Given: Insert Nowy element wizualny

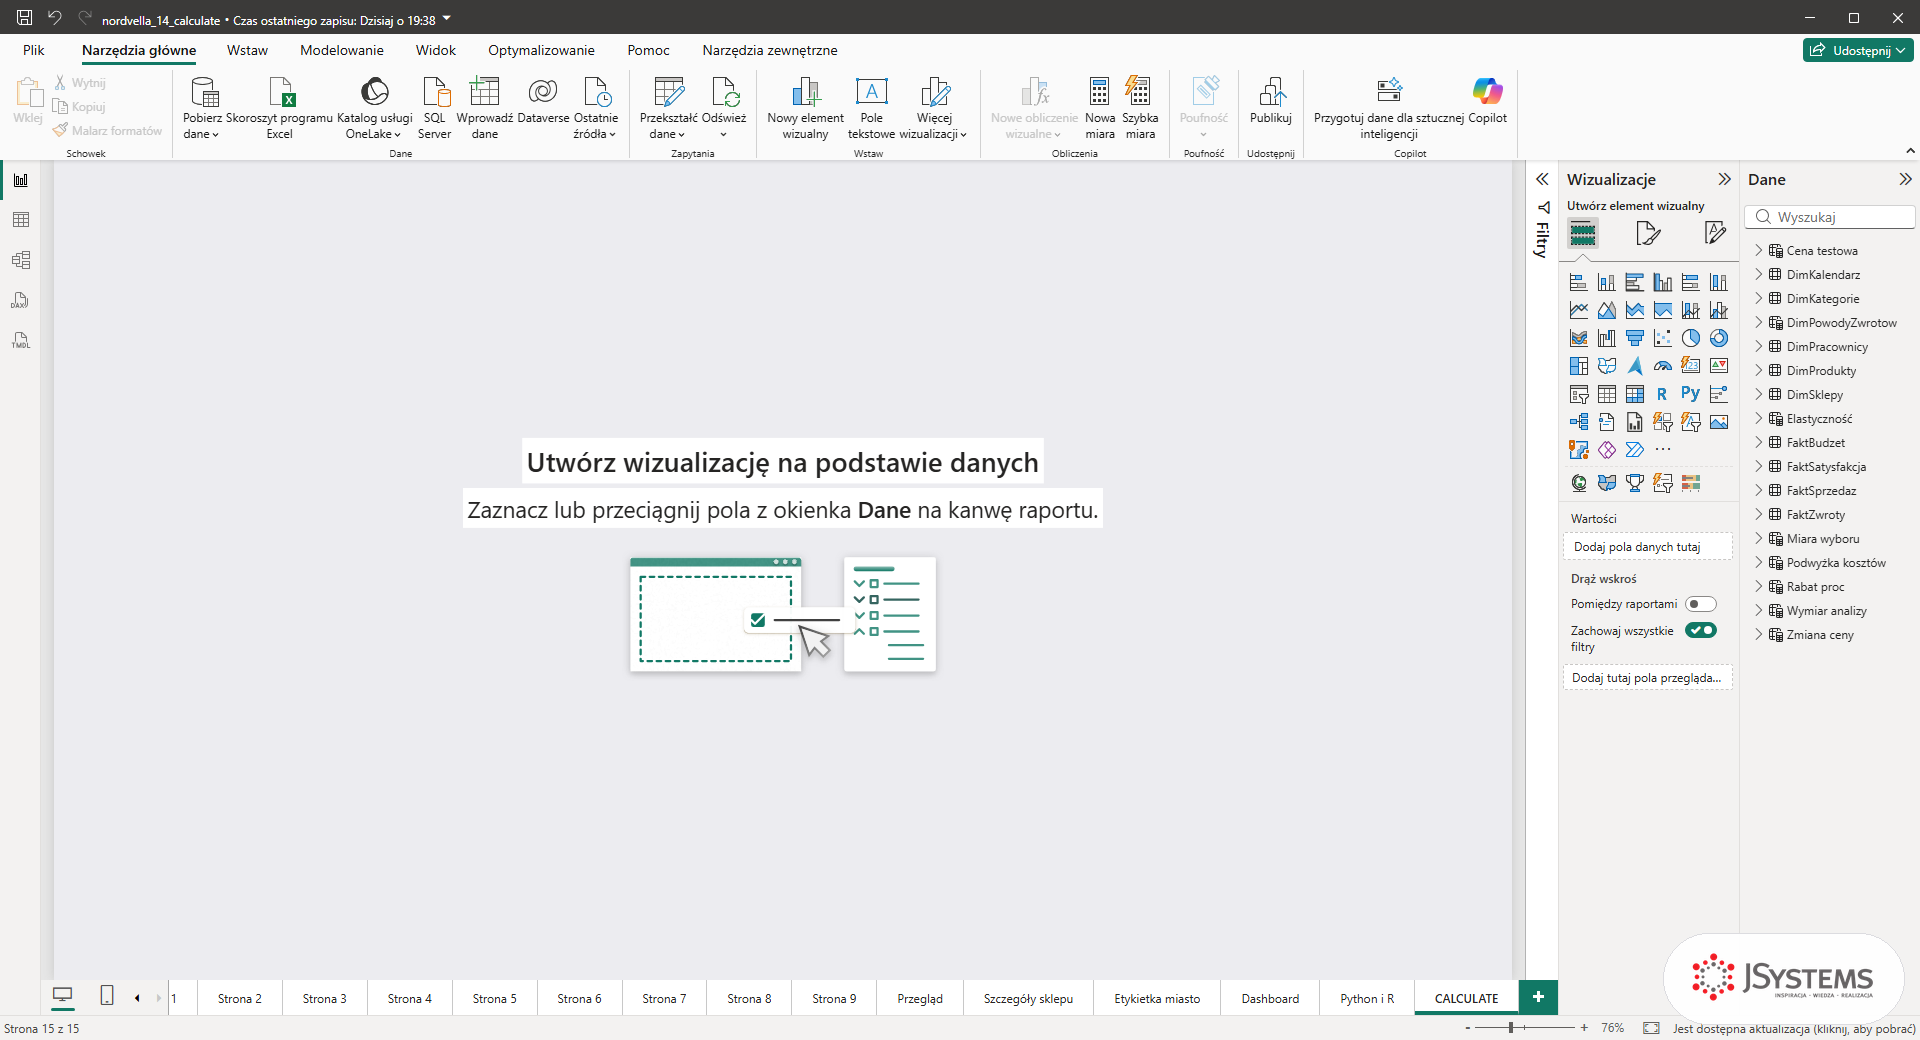Looking at the screenshot, I should click(x=805, y=107).
